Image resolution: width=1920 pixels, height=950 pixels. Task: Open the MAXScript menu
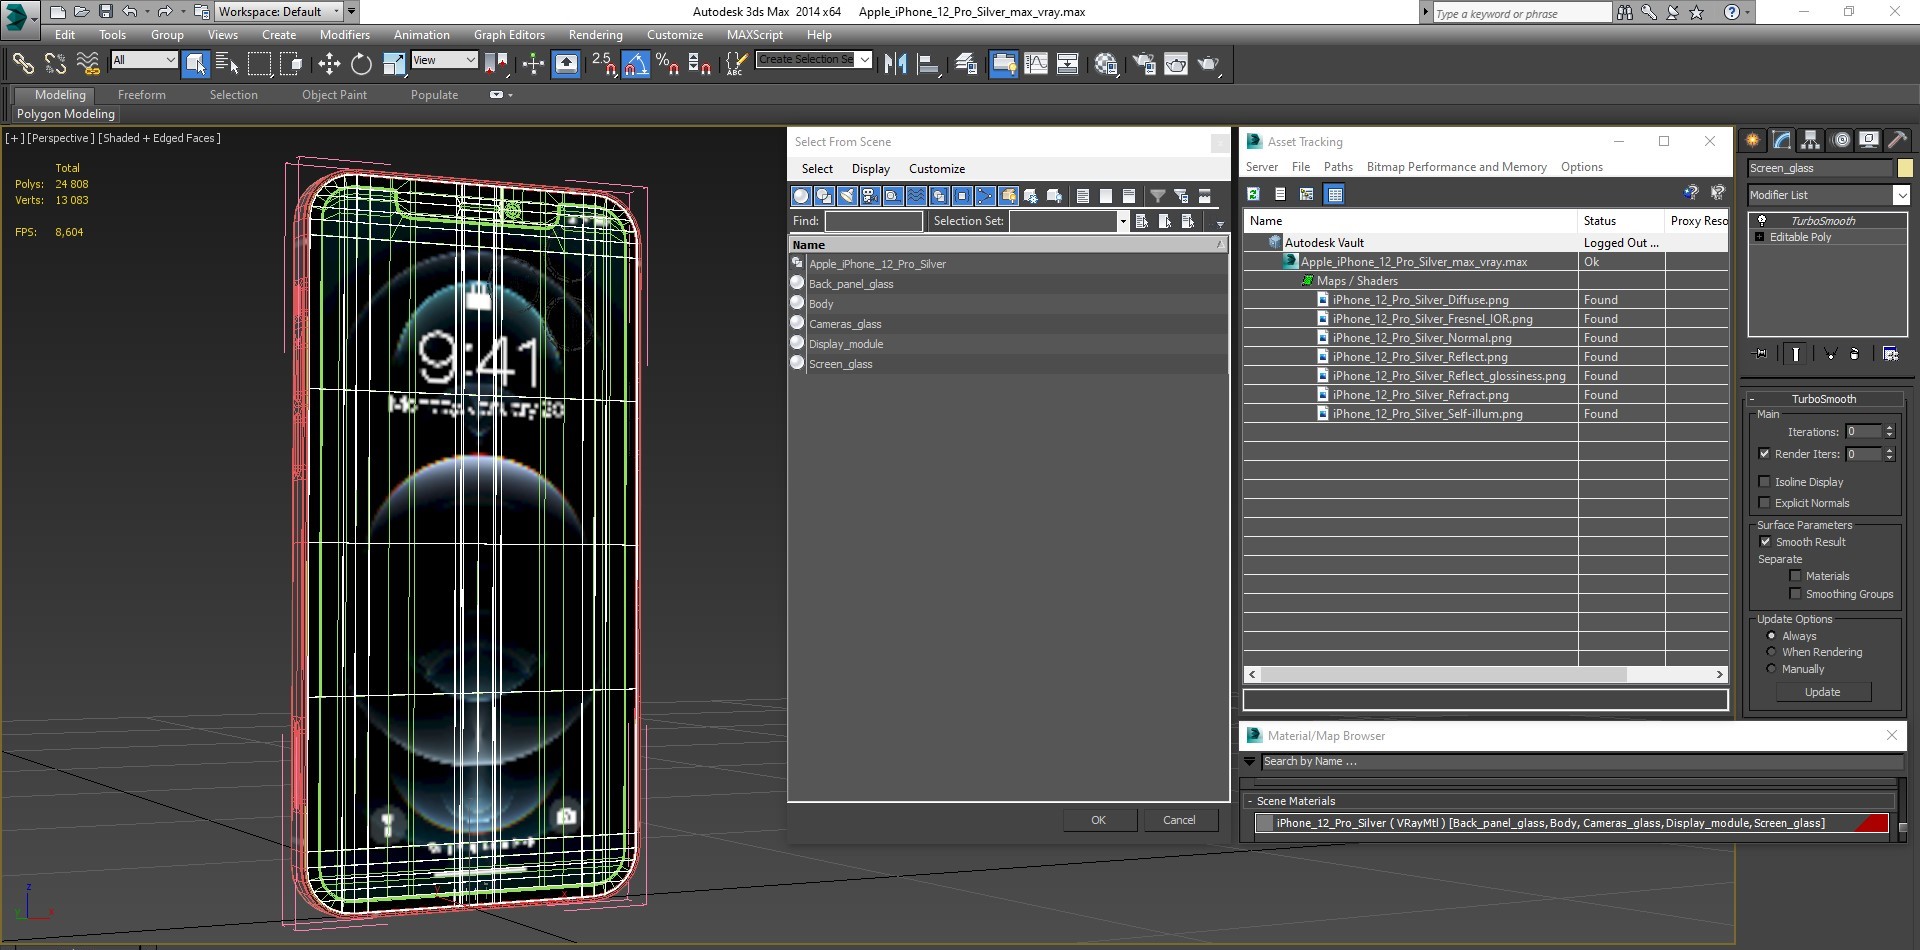tap(755, 34)
